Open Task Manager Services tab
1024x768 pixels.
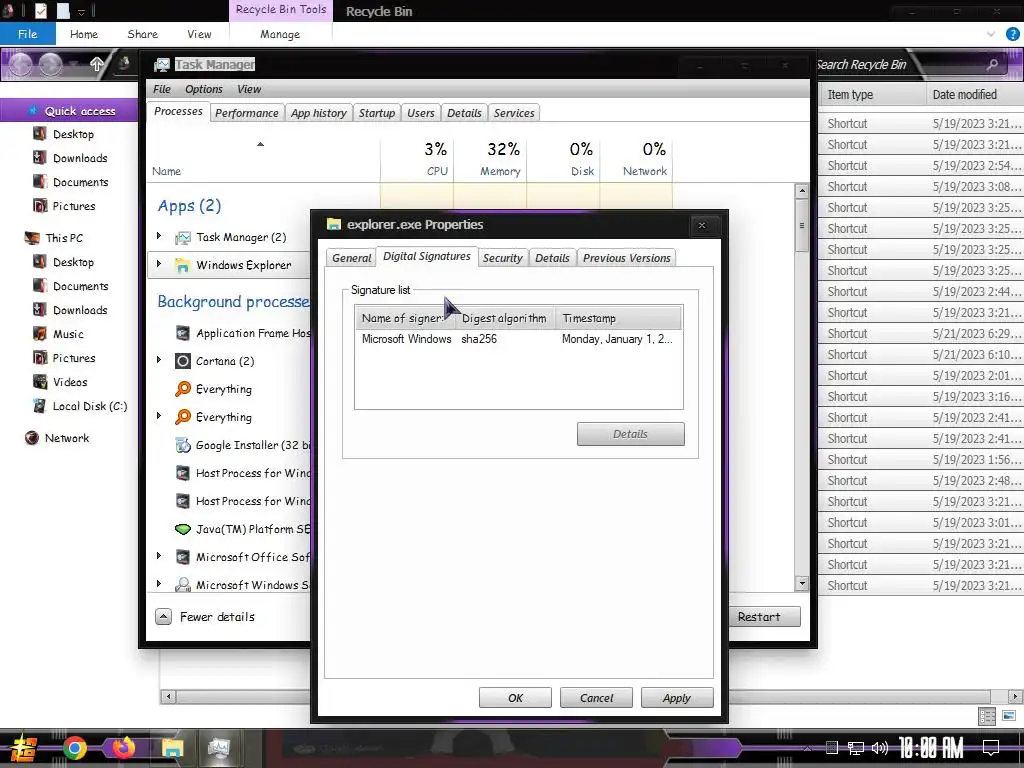pyautogui.click(x=514, y=113)
